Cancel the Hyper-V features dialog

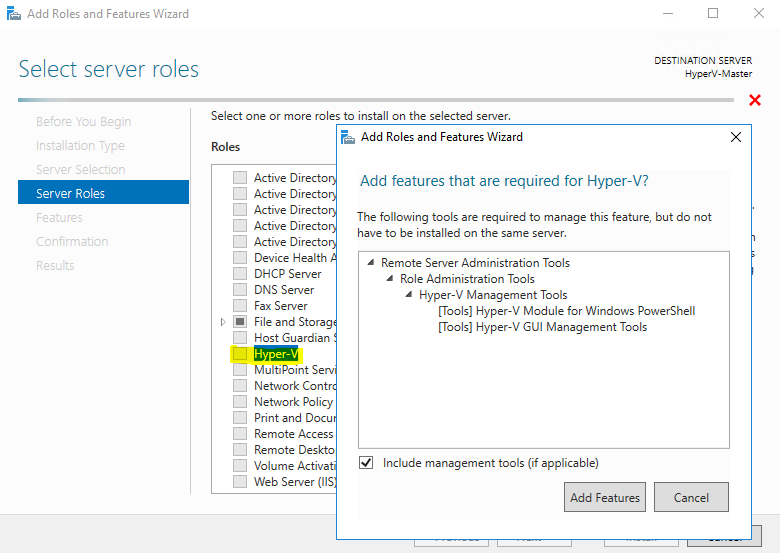691,497
